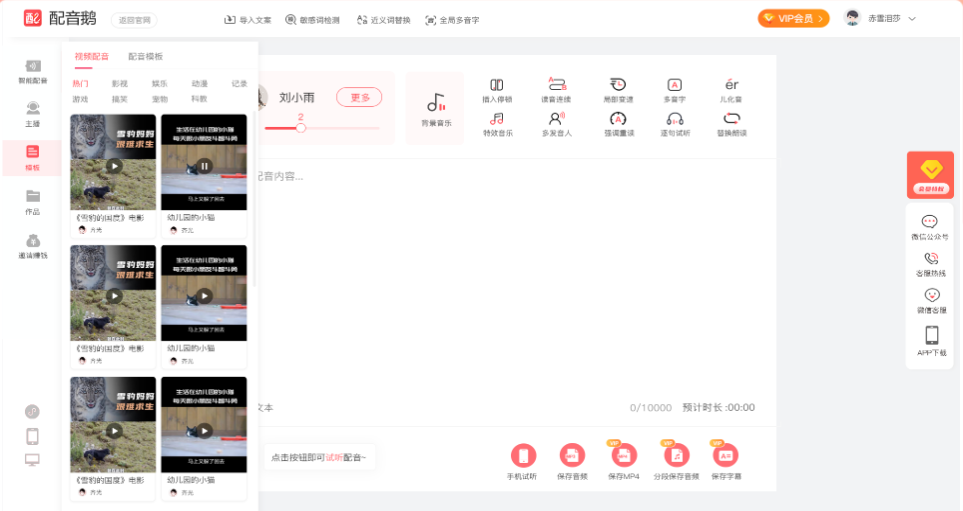Click into the 配音内容 text input area
963x511 pixels.
coord(516,283)
